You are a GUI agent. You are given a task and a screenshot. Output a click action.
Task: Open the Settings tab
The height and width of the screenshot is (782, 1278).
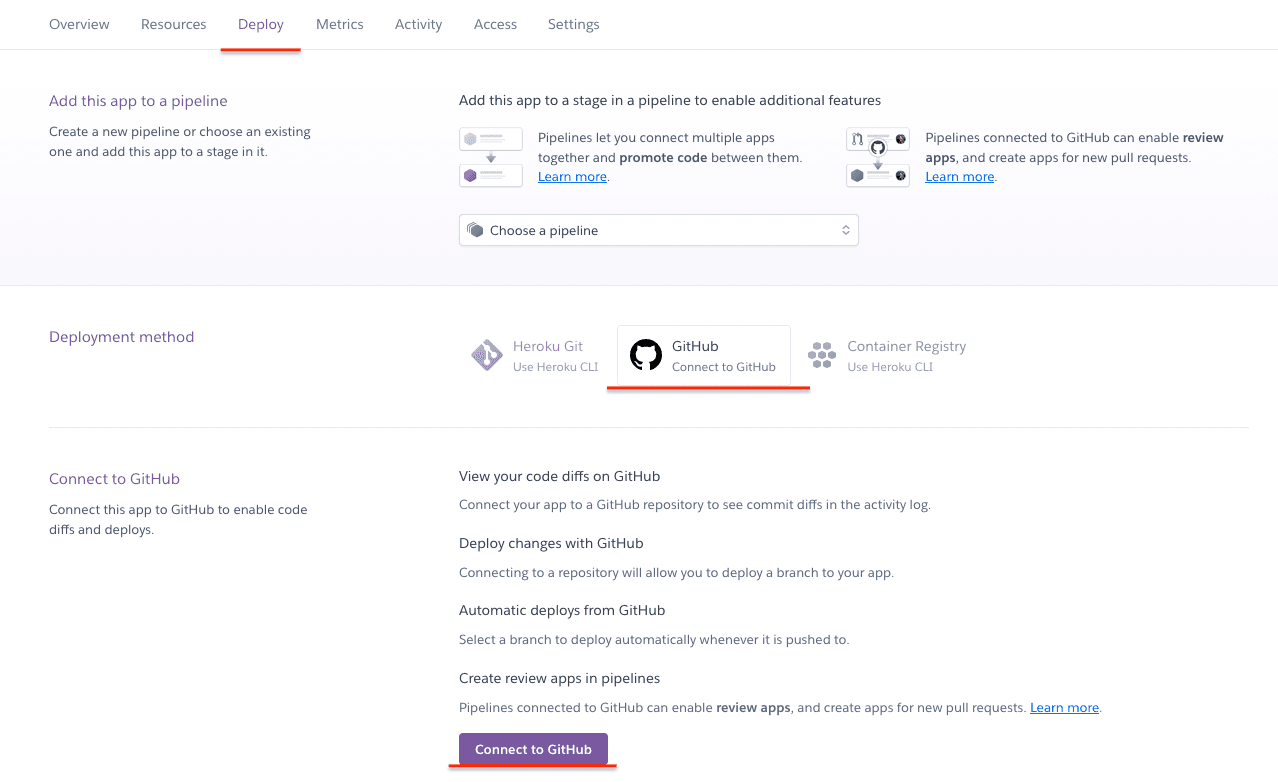point(573,23)
